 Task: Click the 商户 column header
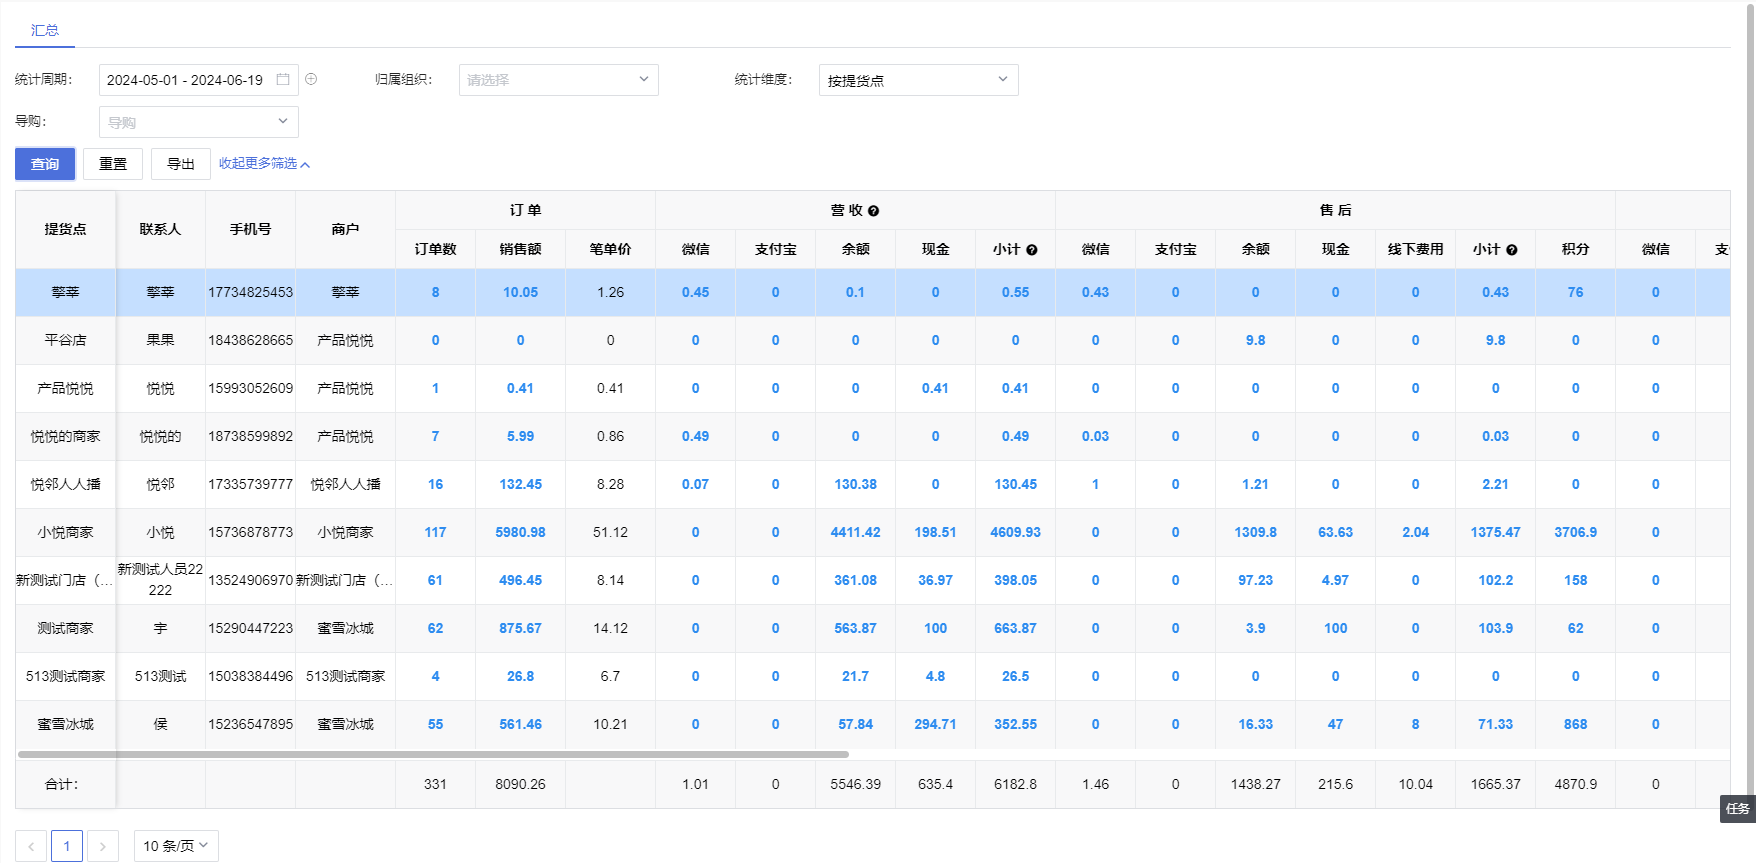click(x=345, y=229)
